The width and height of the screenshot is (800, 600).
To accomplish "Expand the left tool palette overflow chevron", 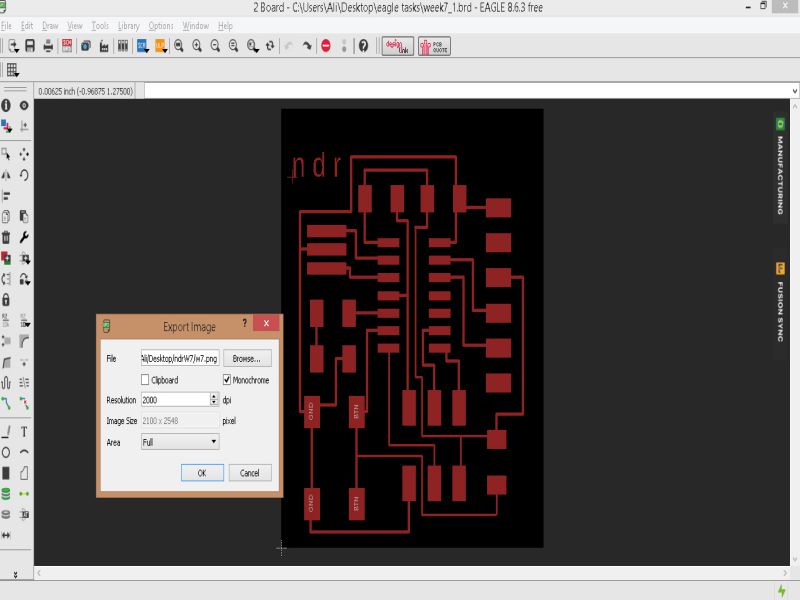I will pyautogui.click(x=15, y=574).
